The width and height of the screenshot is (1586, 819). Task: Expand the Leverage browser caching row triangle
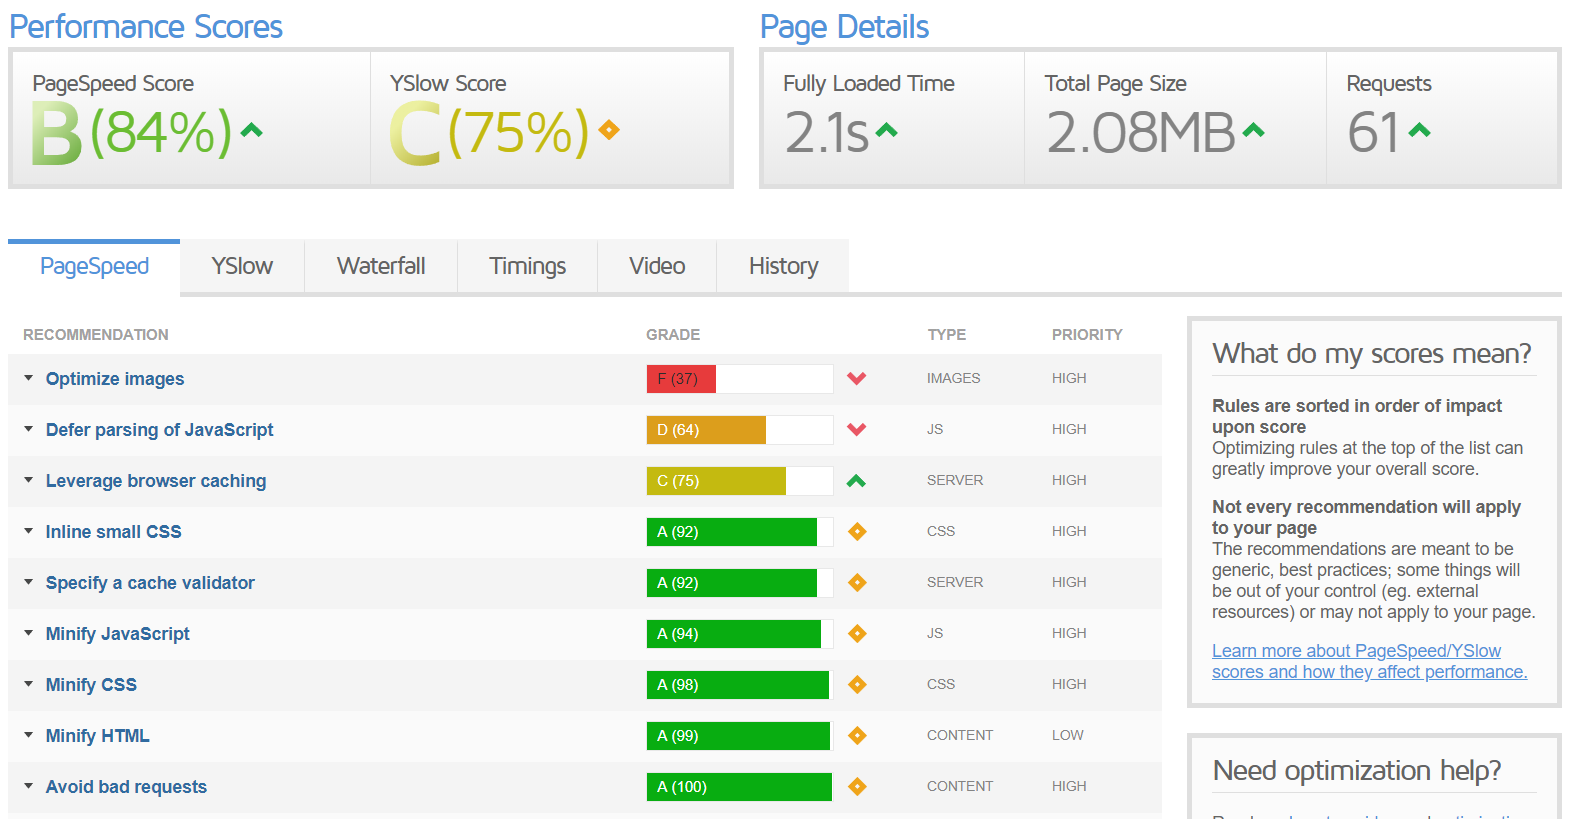coord(29,480)
